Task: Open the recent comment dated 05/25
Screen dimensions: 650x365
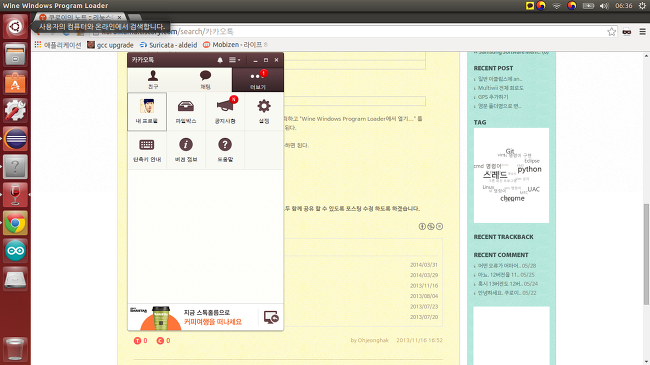Action: [x=506, y=275]
